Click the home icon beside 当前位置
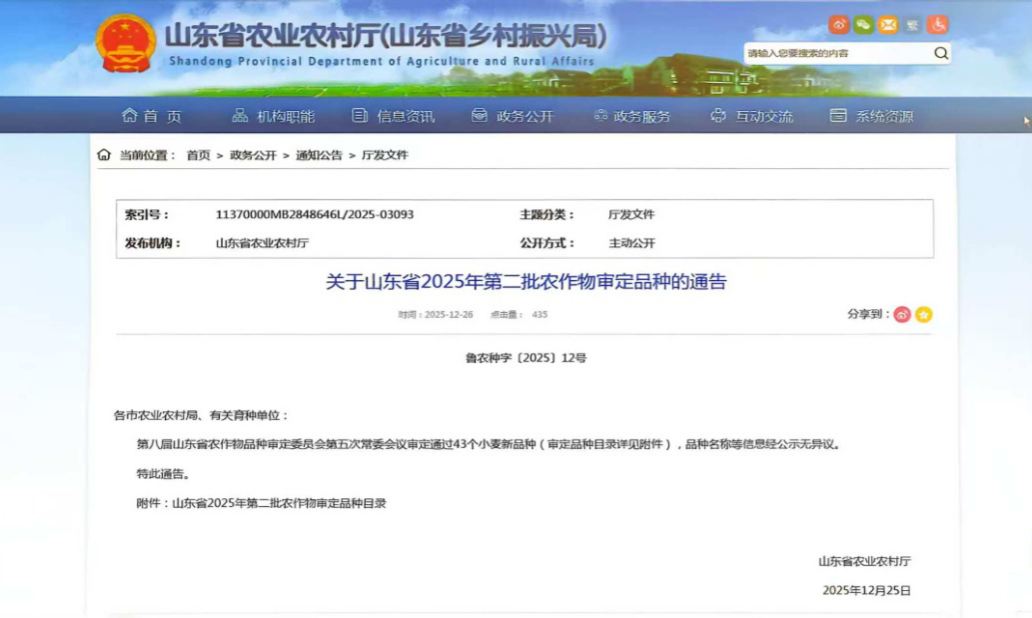The width and height of the screenshot is (1032, 618). pos(104,155)
